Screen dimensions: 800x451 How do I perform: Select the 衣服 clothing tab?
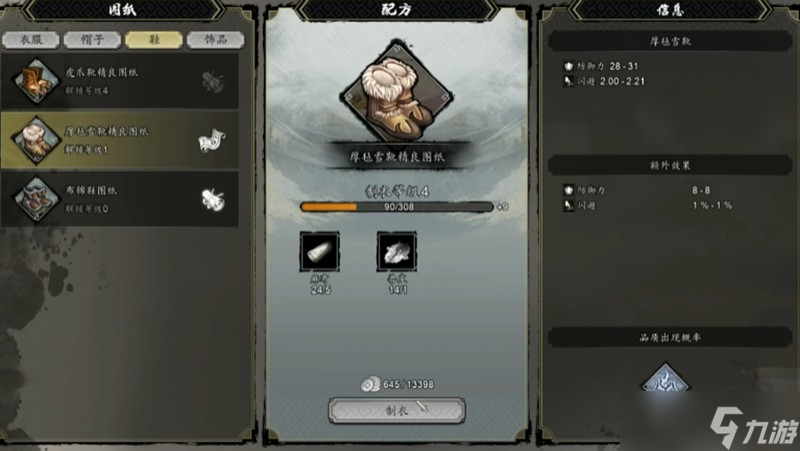[31, 40]
